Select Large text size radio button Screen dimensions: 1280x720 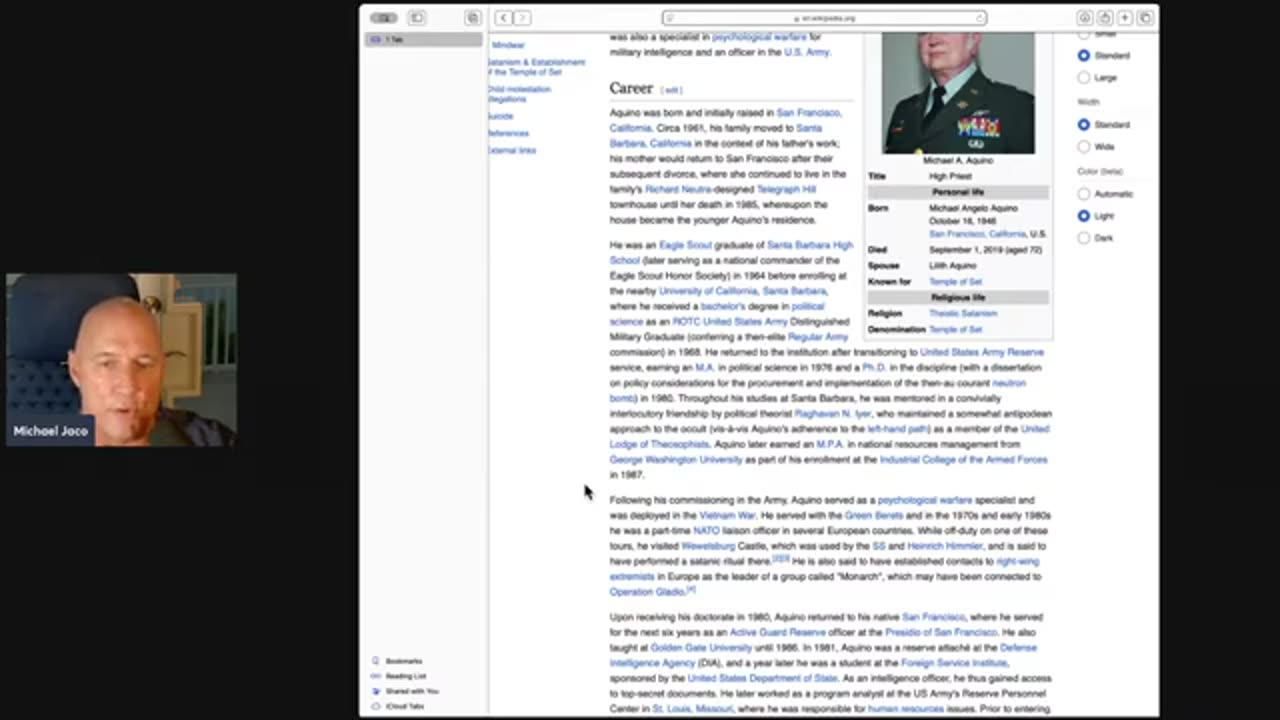coord(1083,77)
